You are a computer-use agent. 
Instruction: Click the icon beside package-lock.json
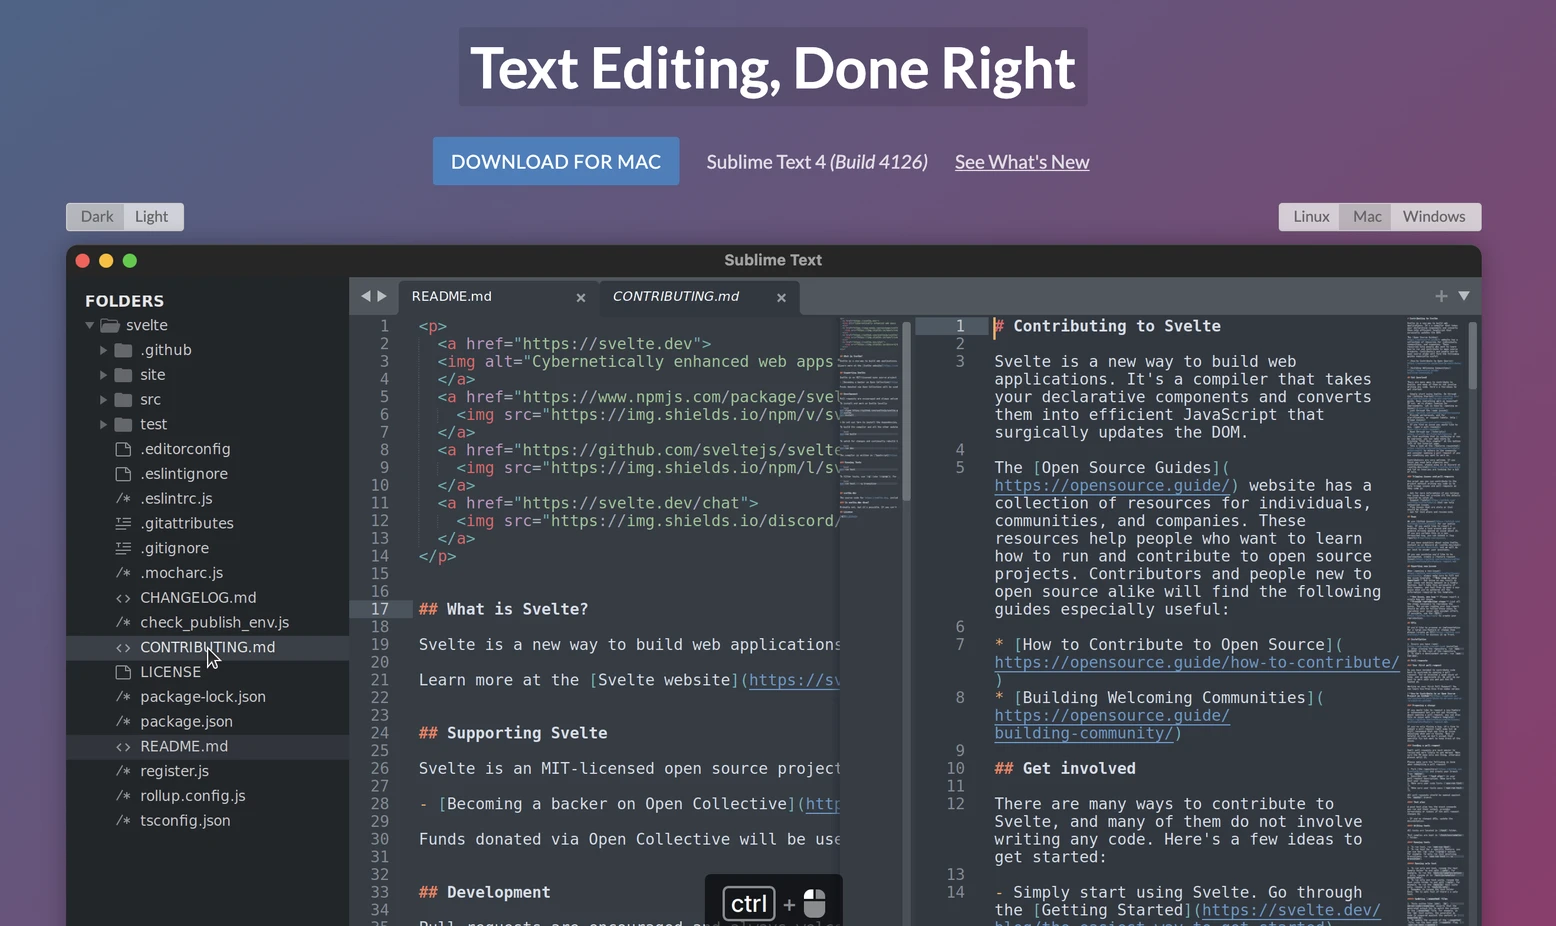click(123, 697)
